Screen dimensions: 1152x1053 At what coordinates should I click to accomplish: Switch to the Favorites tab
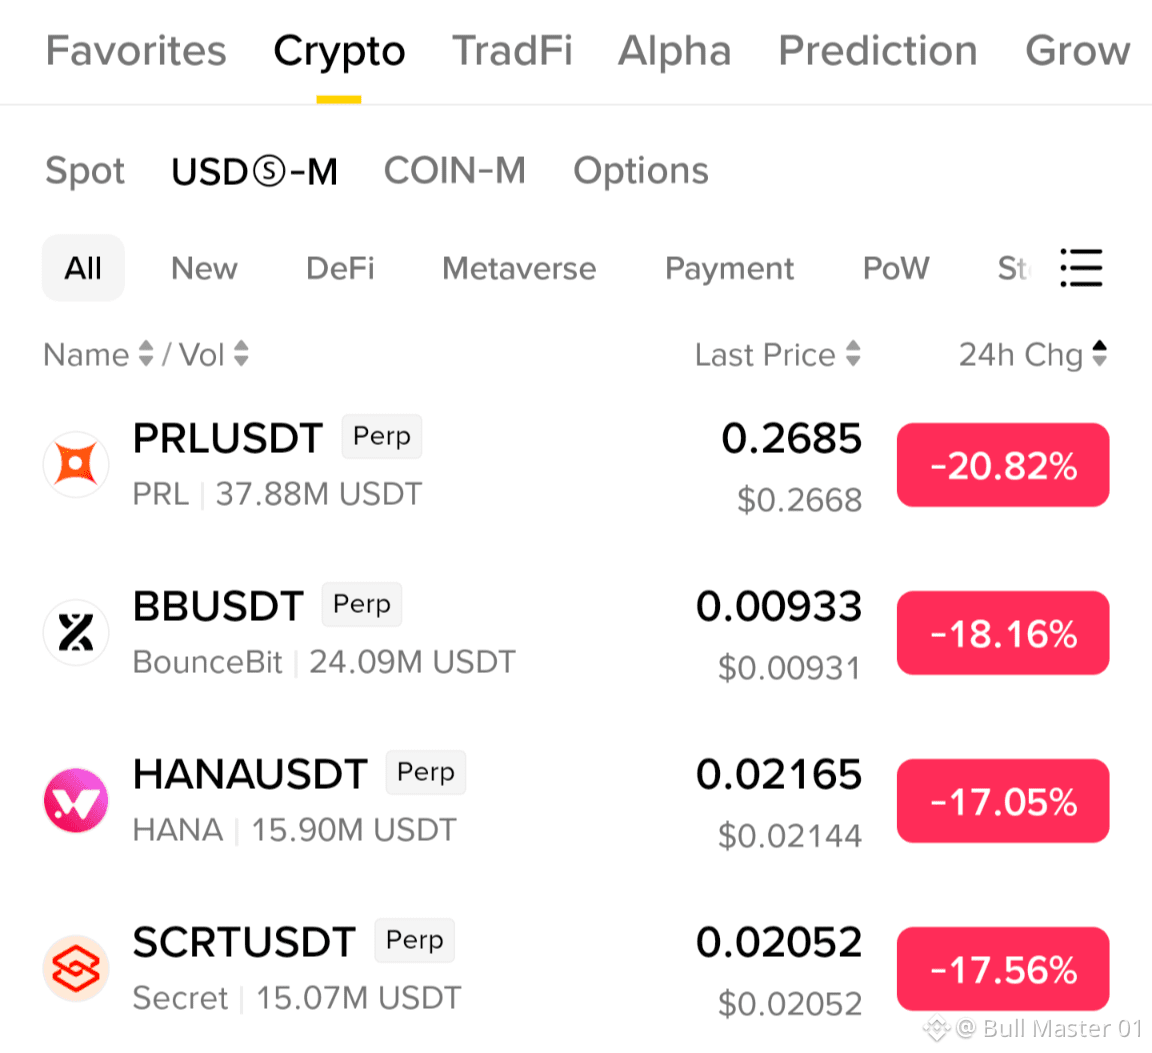click(x=136, y=51)
